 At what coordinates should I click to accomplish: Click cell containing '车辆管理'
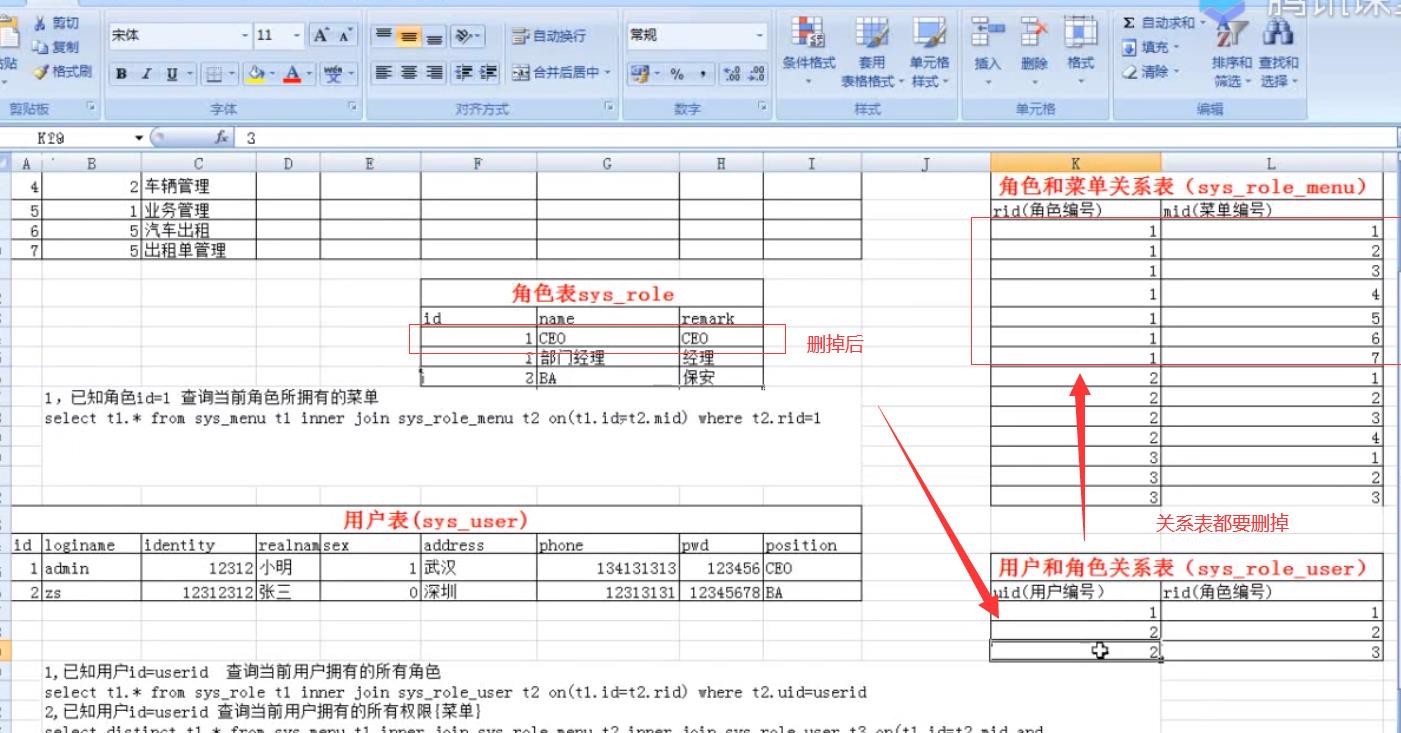[x=199, y=185]
